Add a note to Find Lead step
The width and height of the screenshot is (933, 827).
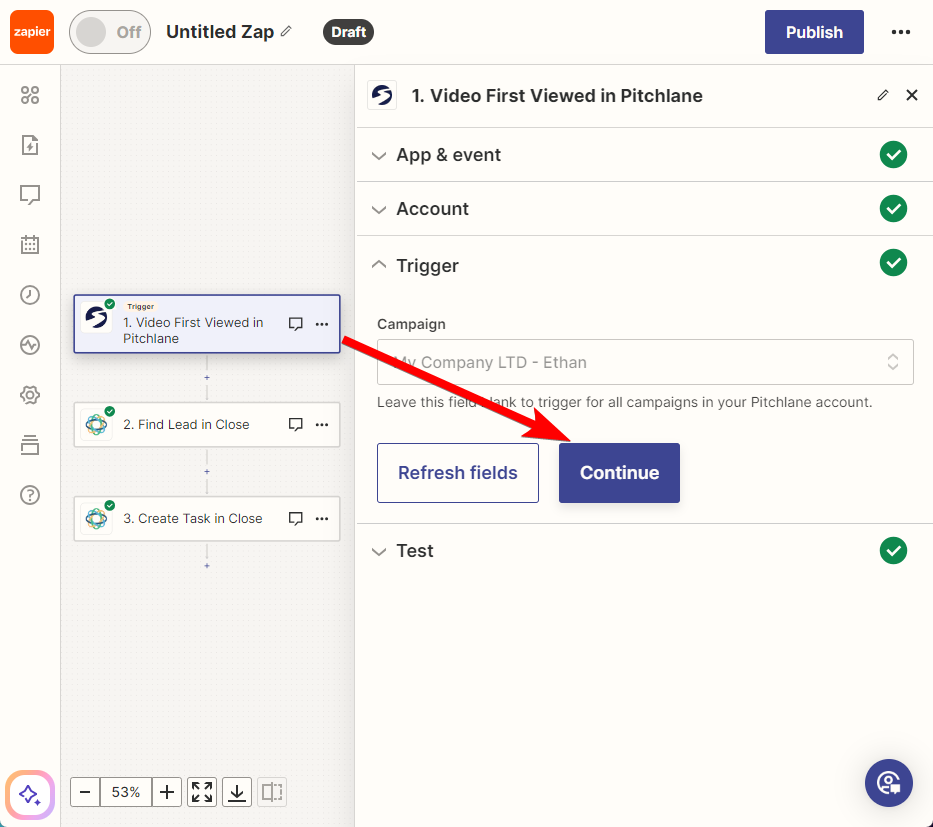pyautogui.click(x=296, y=425)
